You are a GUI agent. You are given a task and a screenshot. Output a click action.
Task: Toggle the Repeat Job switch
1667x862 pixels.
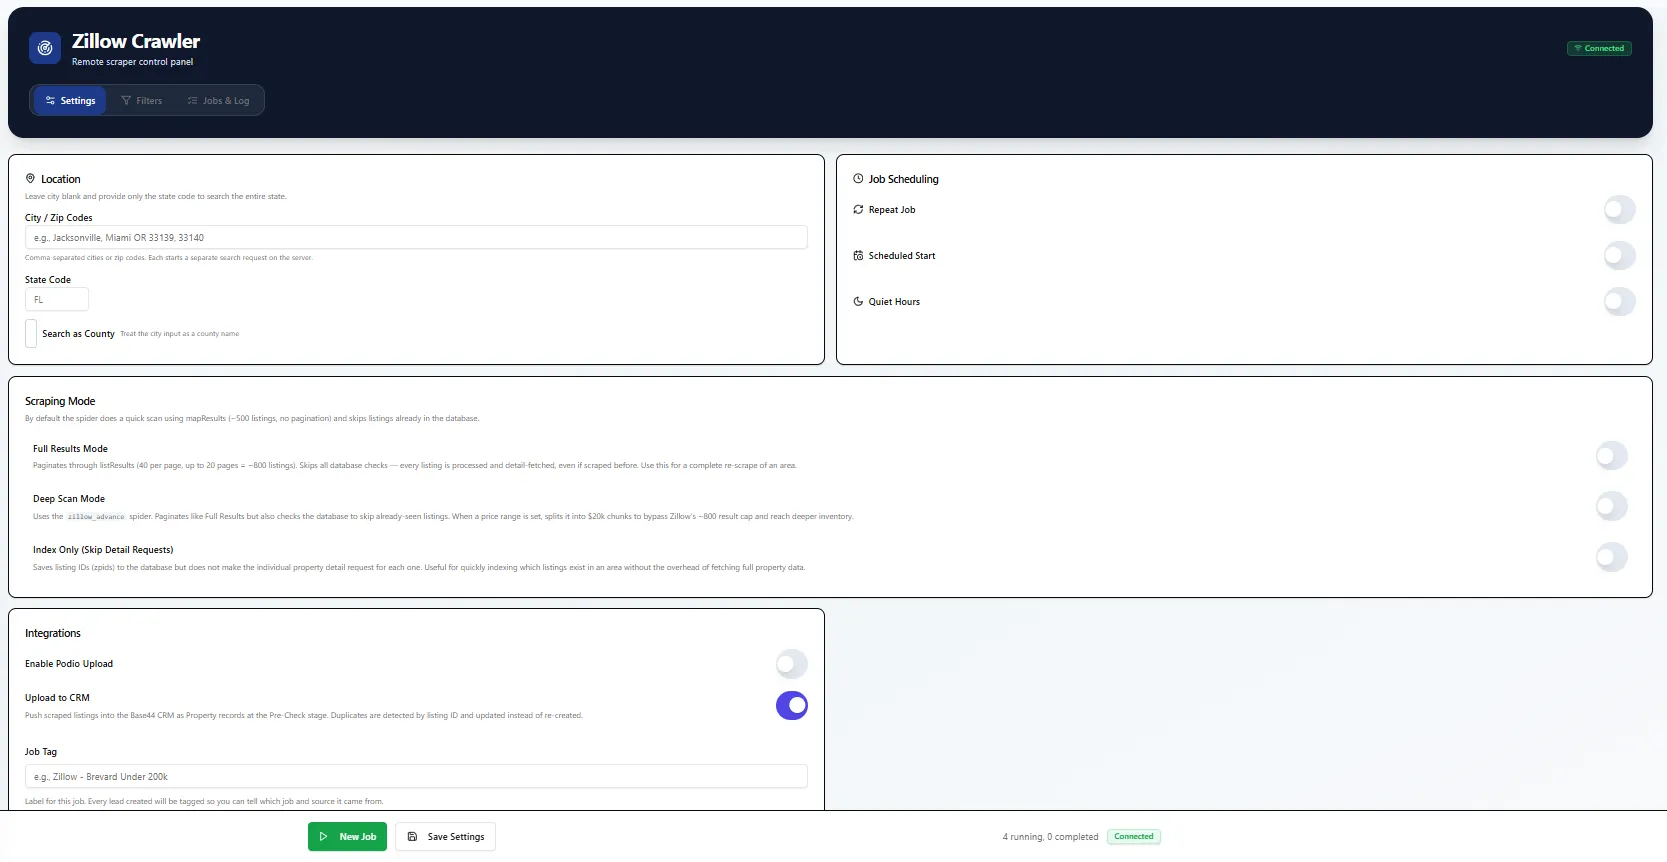coord(1619,210)
